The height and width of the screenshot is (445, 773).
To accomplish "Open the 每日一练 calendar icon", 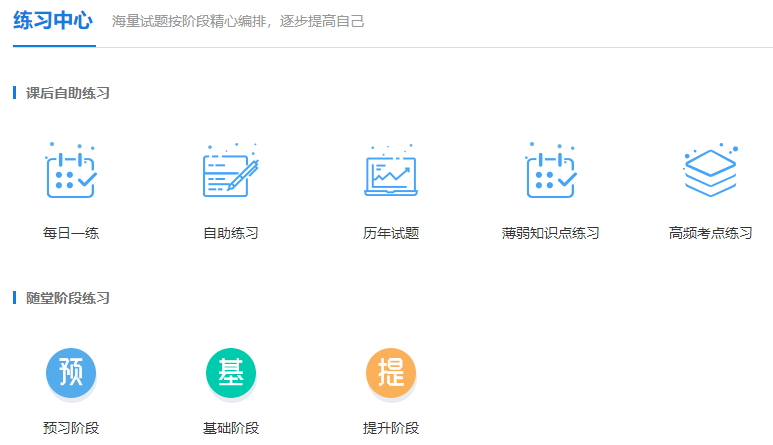I will coord(71,170).
